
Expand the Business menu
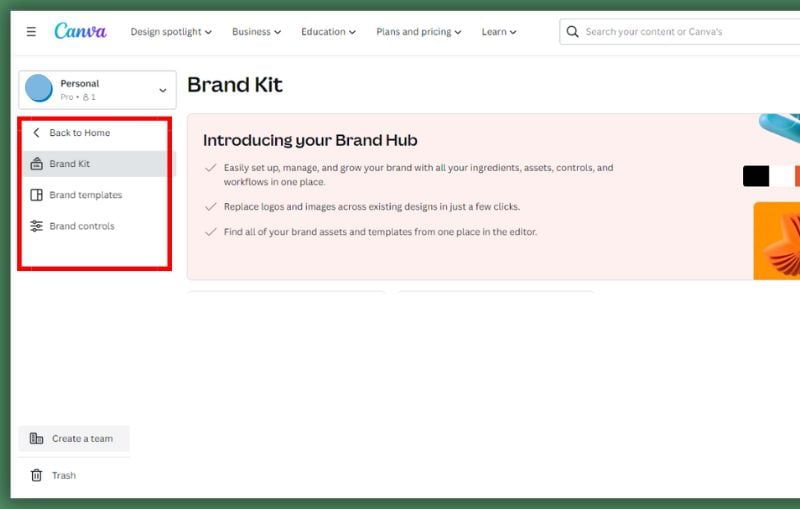coord(256,32)
